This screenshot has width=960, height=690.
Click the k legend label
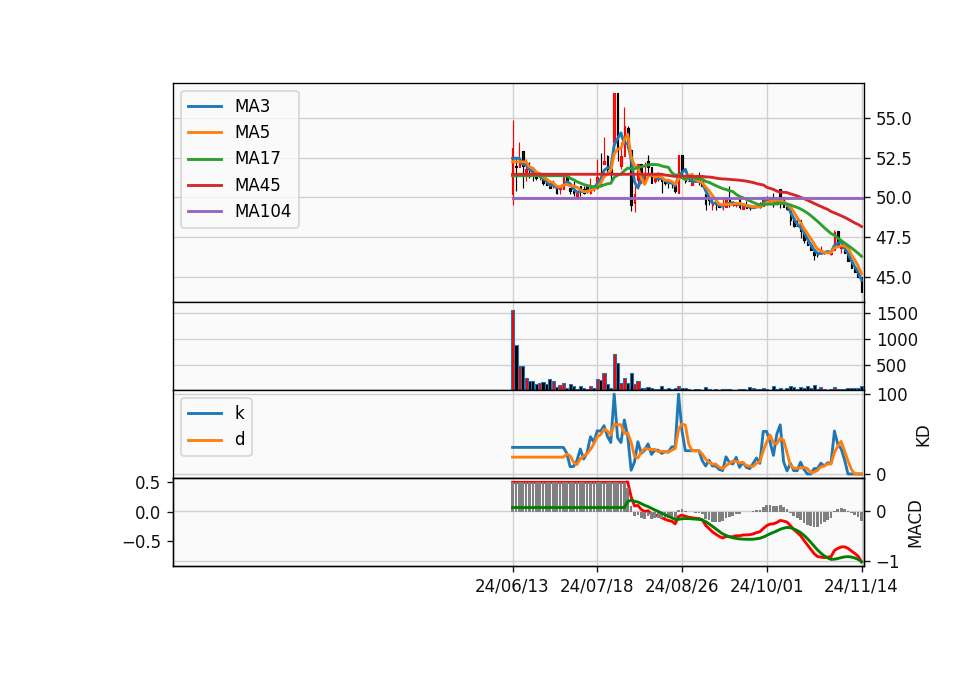click(239, 413)
